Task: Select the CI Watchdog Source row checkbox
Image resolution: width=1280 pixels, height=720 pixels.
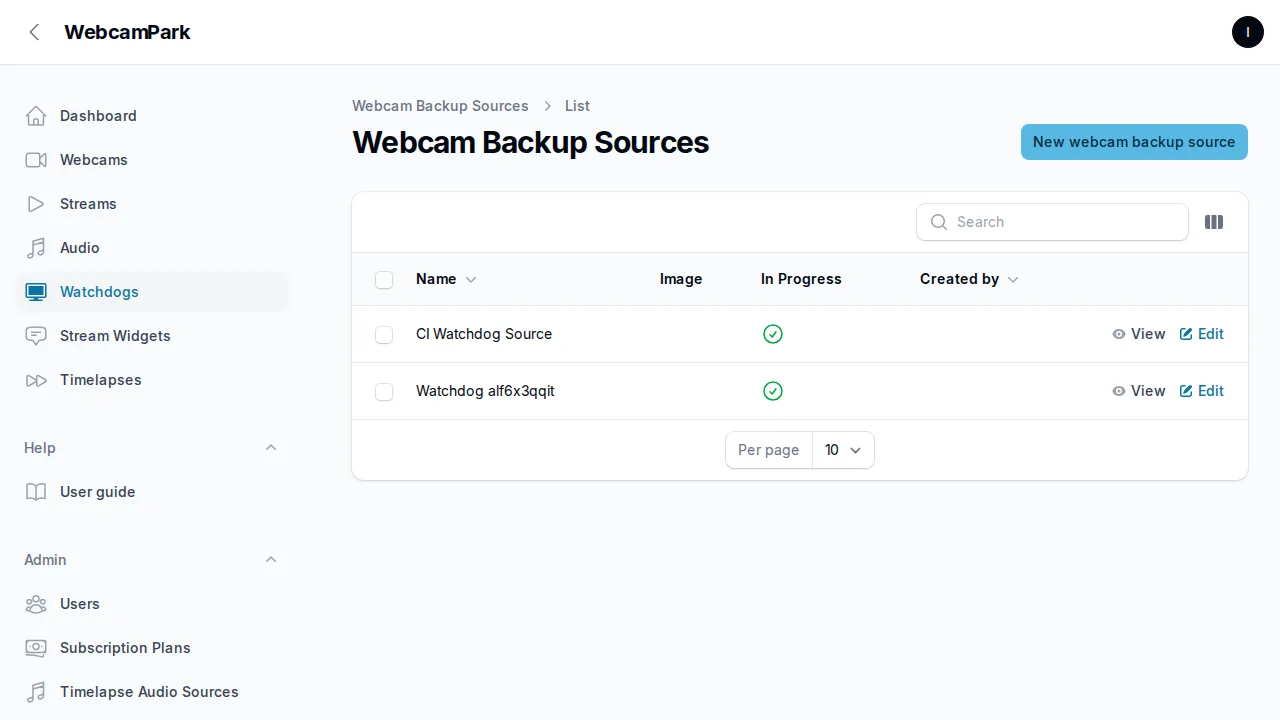Action: coord(384,335)
